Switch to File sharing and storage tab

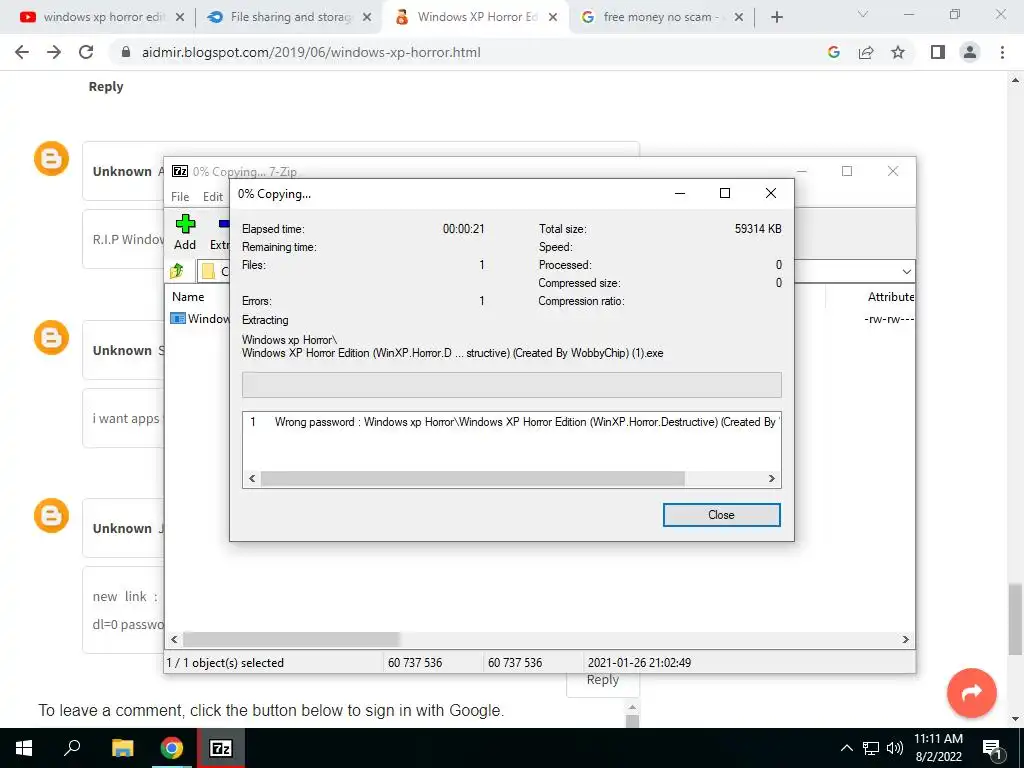coord(289,17)
